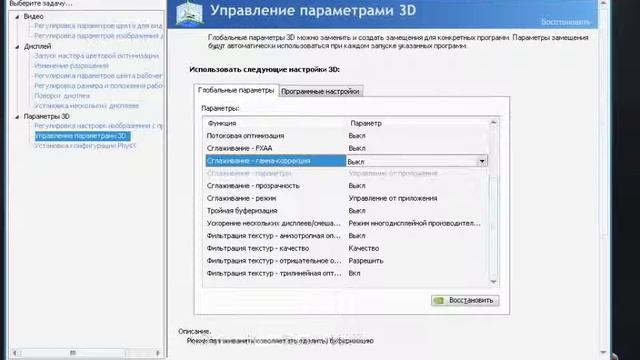Select Управление параметрами 3D tree item
Screen dimensions: 640x360
(x=82, y=136)
